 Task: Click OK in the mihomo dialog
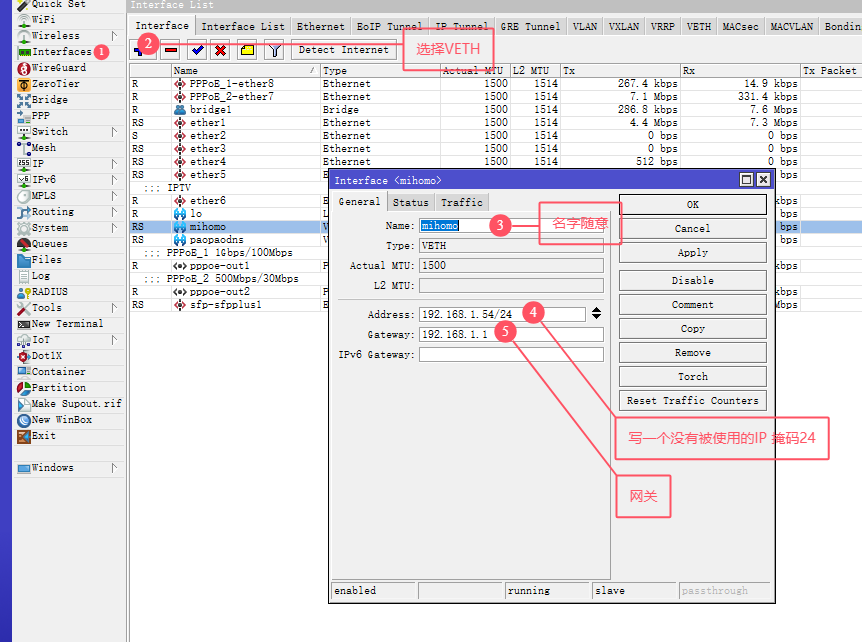[693, 204]
